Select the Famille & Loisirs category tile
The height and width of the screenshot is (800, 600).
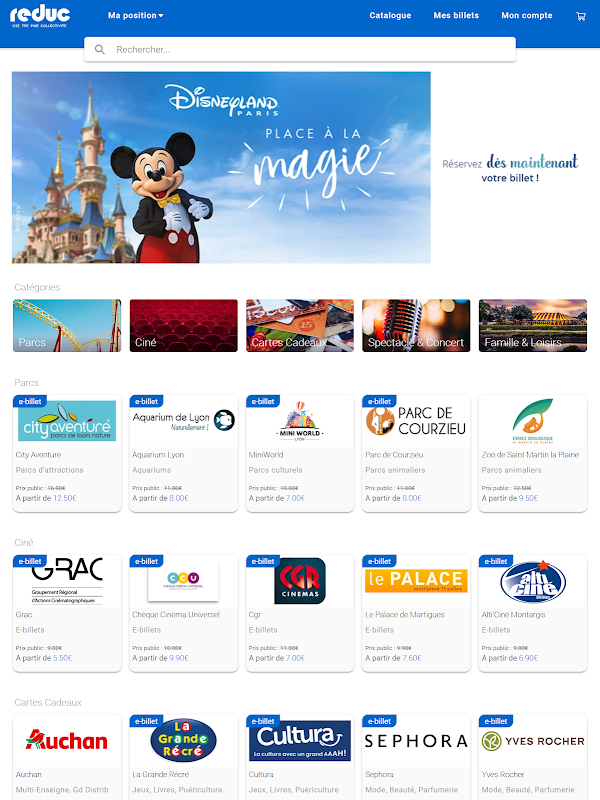[533, 326]
